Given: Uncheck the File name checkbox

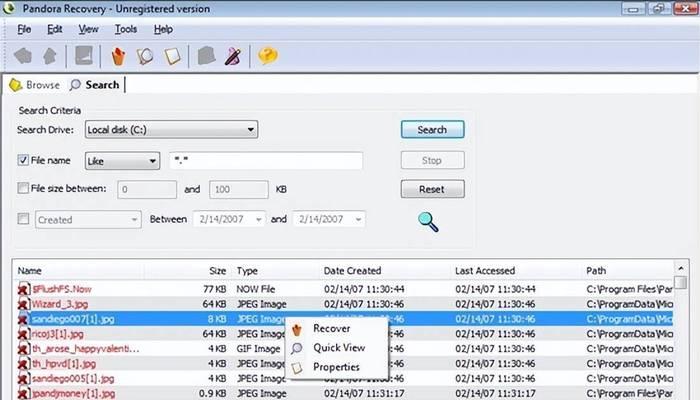Looking at the screenshot, I should pos(23,160).
